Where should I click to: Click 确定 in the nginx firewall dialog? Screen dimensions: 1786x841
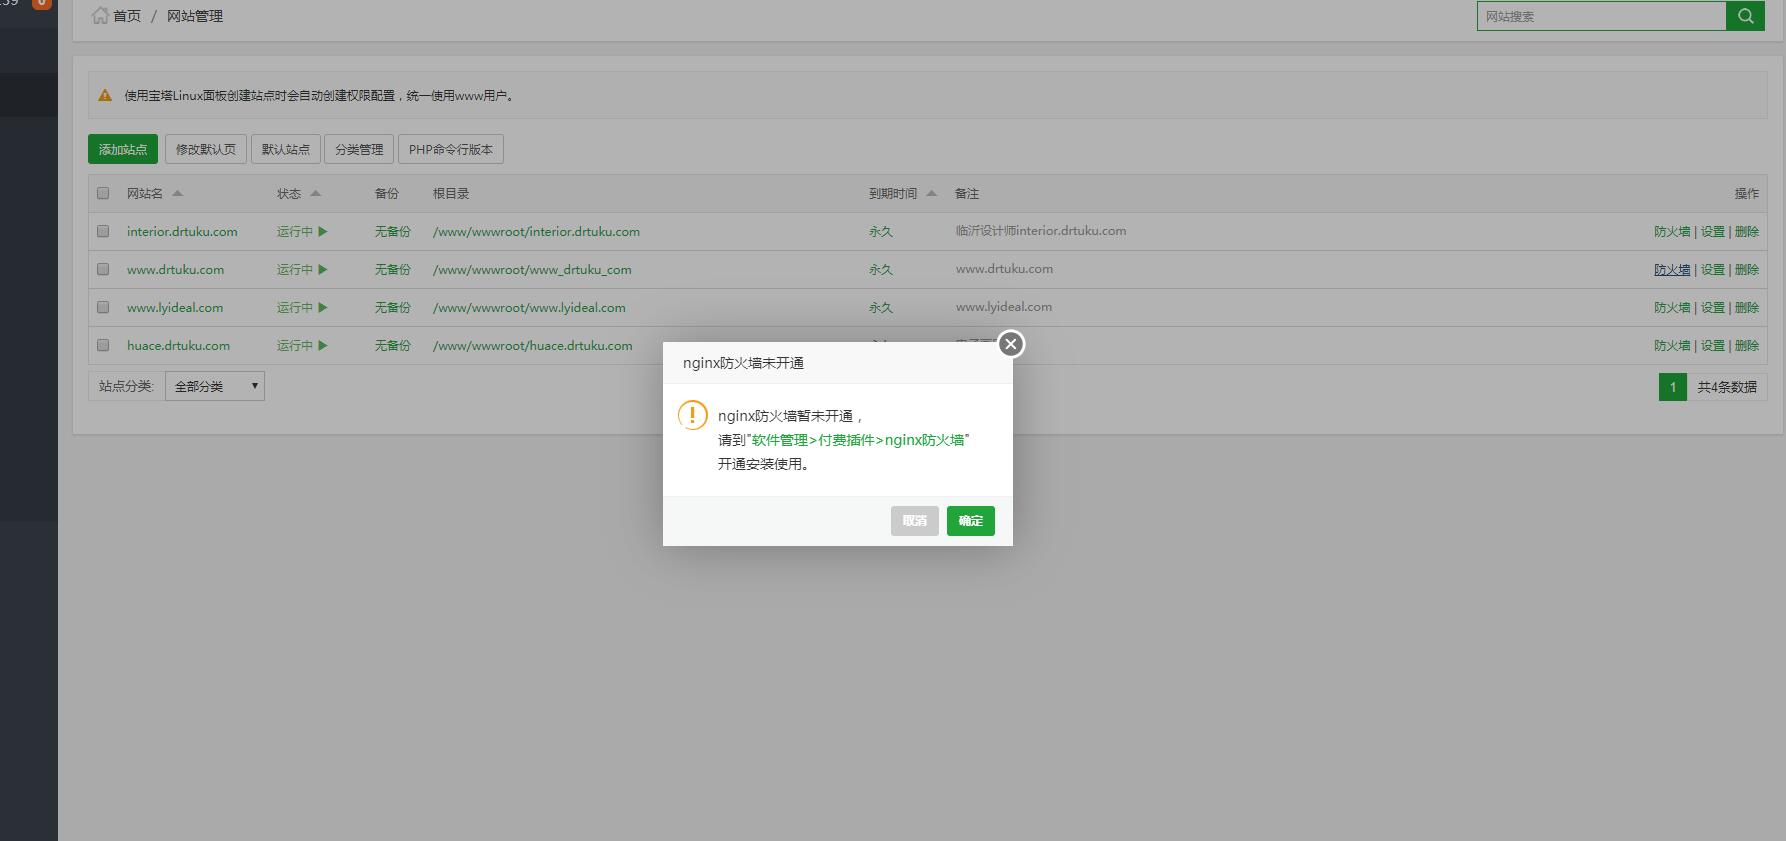pyautogui.click(x=971, y=521)
